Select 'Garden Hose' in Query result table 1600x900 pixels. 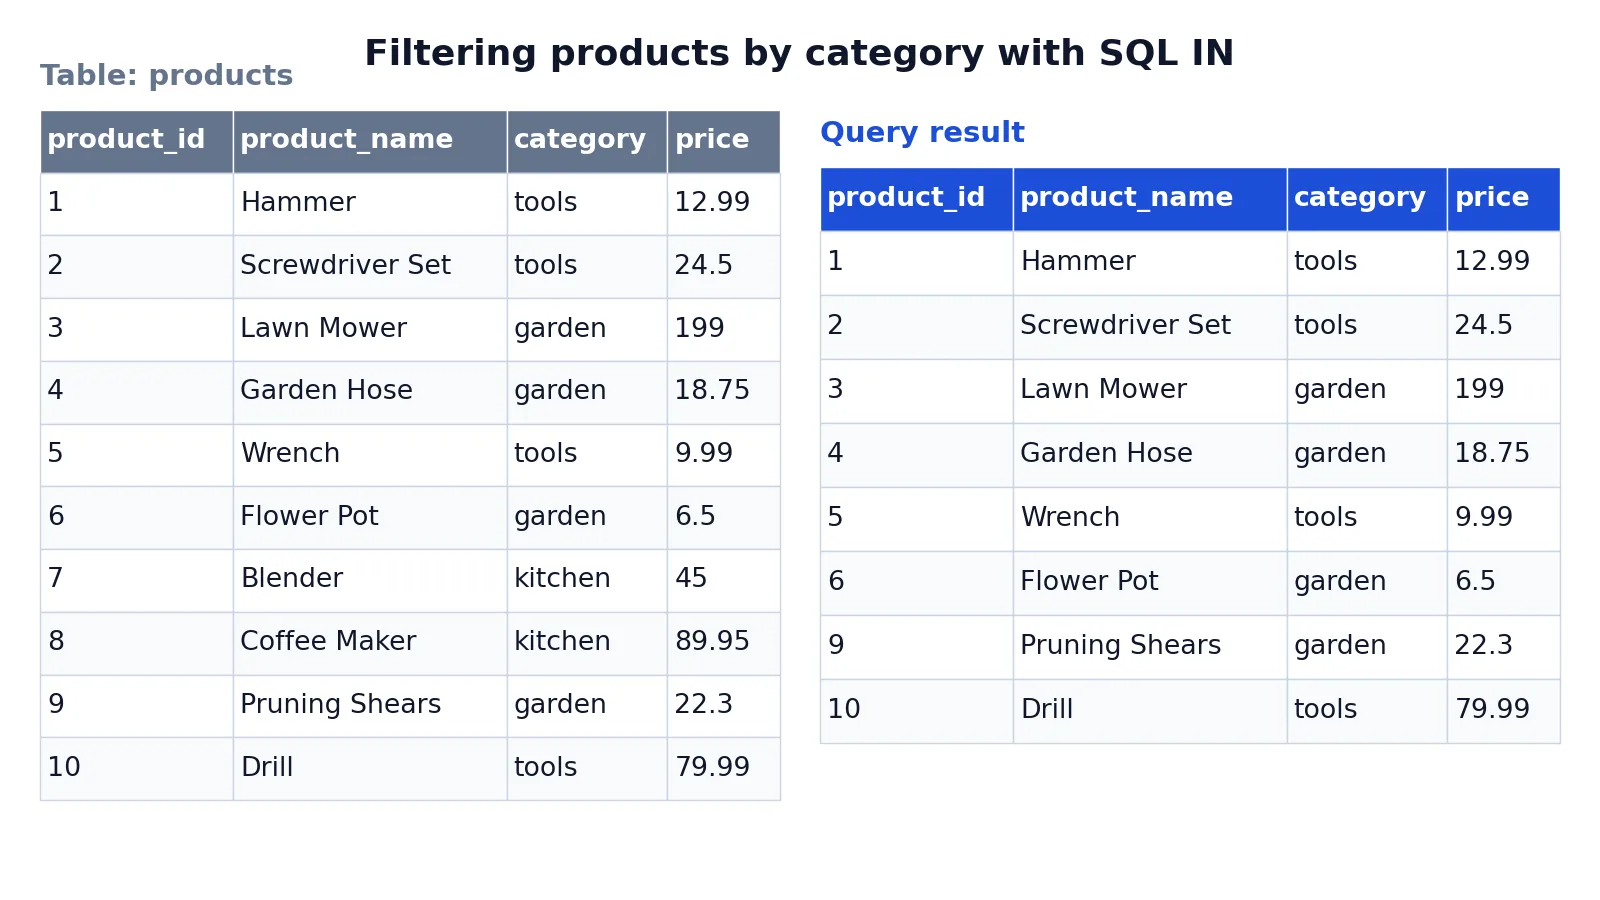coord(1150,455)
